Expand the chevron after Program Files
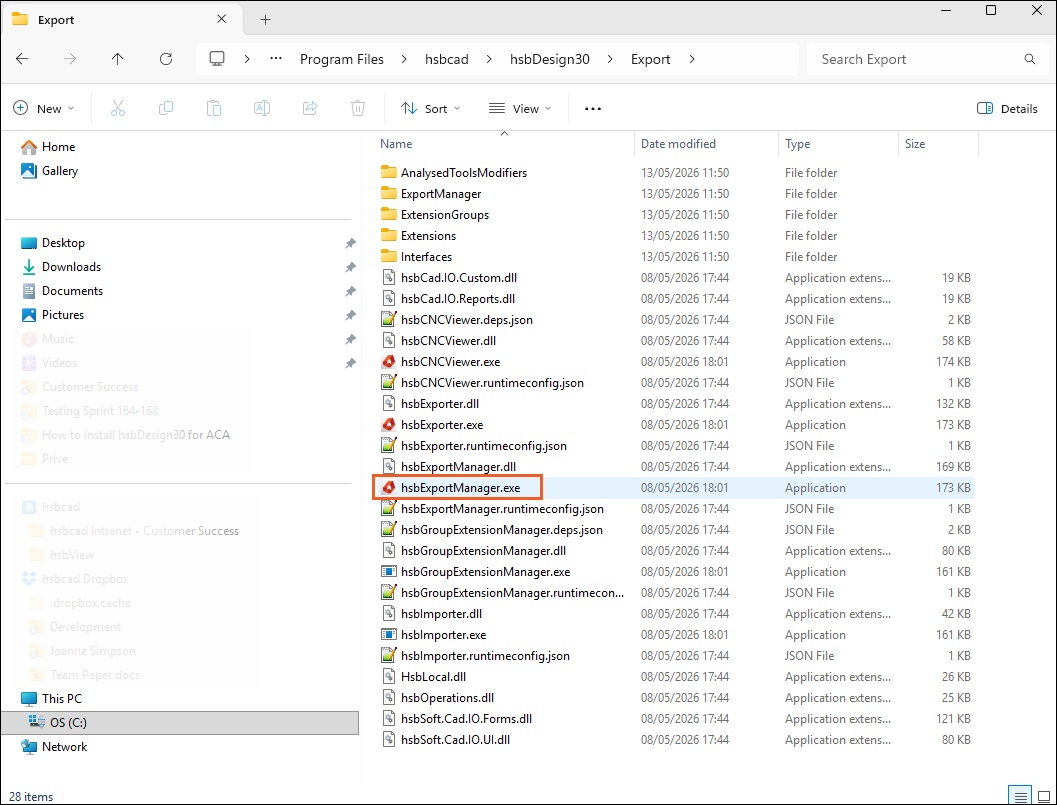The height and width of the screenshot is (805, 1057). coord(404,59)
